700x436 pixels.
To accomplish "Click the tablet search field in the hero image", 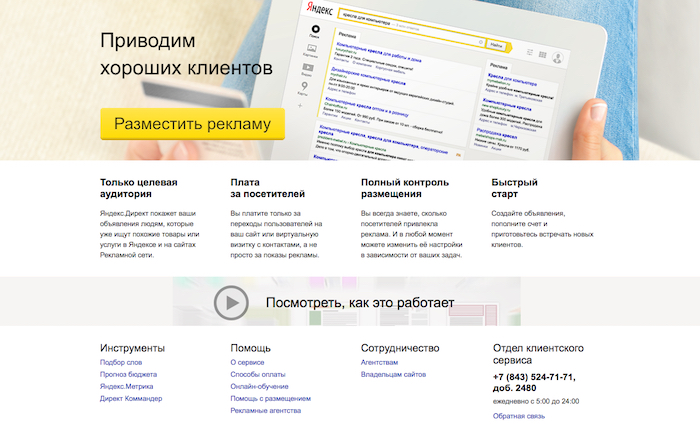I will click(x=412, y=28).
